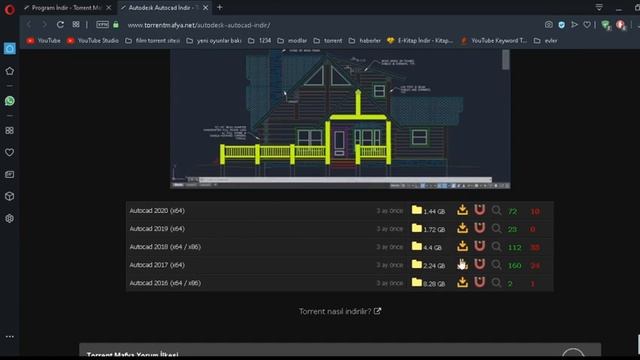The height and width of the screenshot is (360, 640).
Task: Click the Autocad 2019 (x64) row title
Action: [157, 229]
